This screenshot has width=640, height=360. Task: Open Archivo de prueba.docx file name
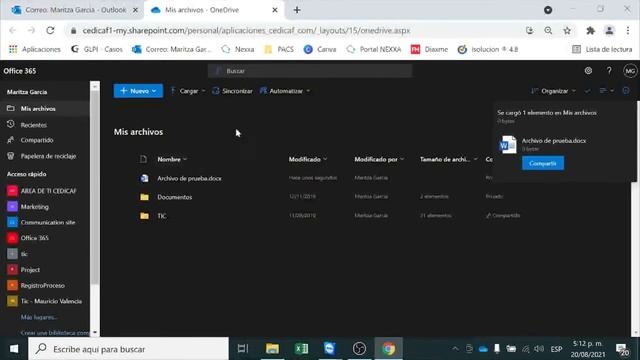click(x=189, y=178)
